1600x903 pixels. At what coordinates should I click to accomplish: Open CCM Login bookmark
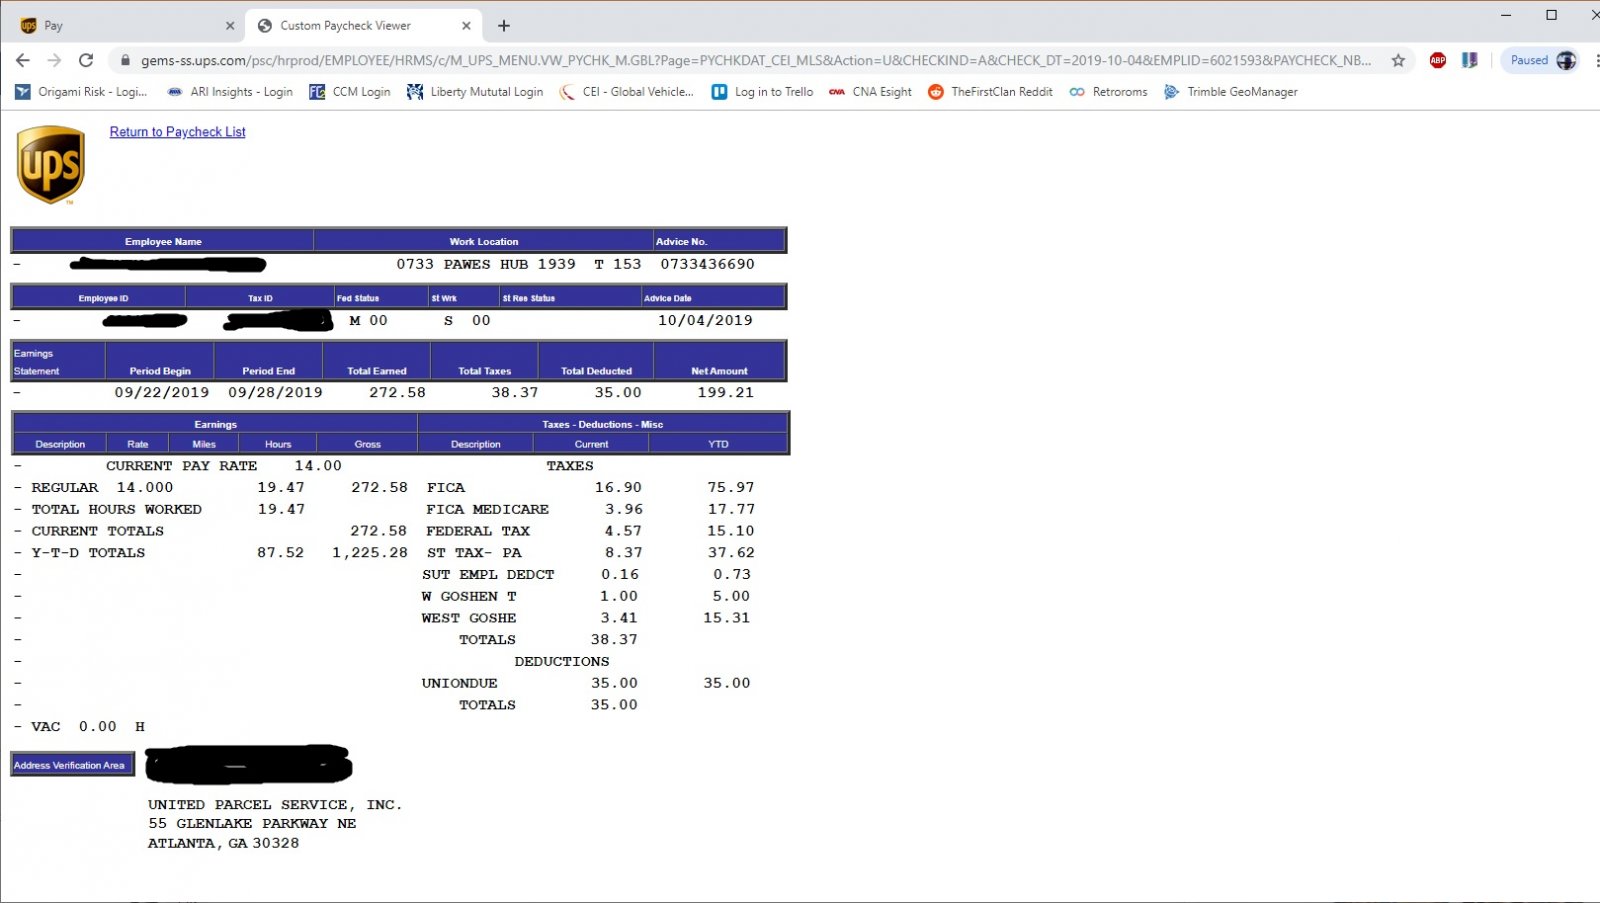tap(350, 92)
